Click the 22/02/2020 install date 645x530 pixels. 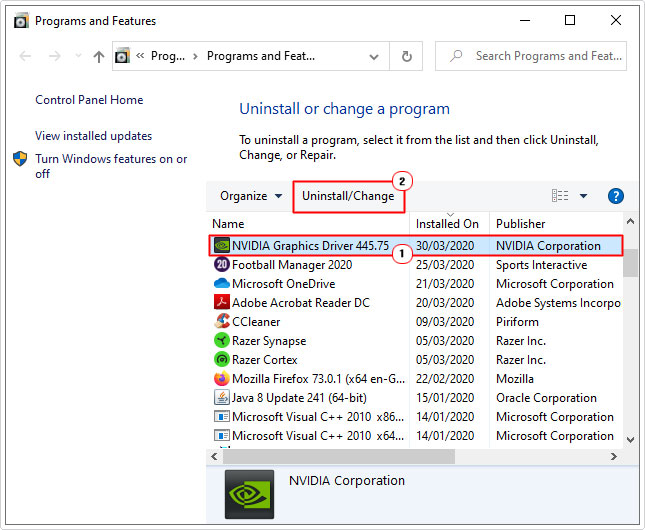(445, 379)
